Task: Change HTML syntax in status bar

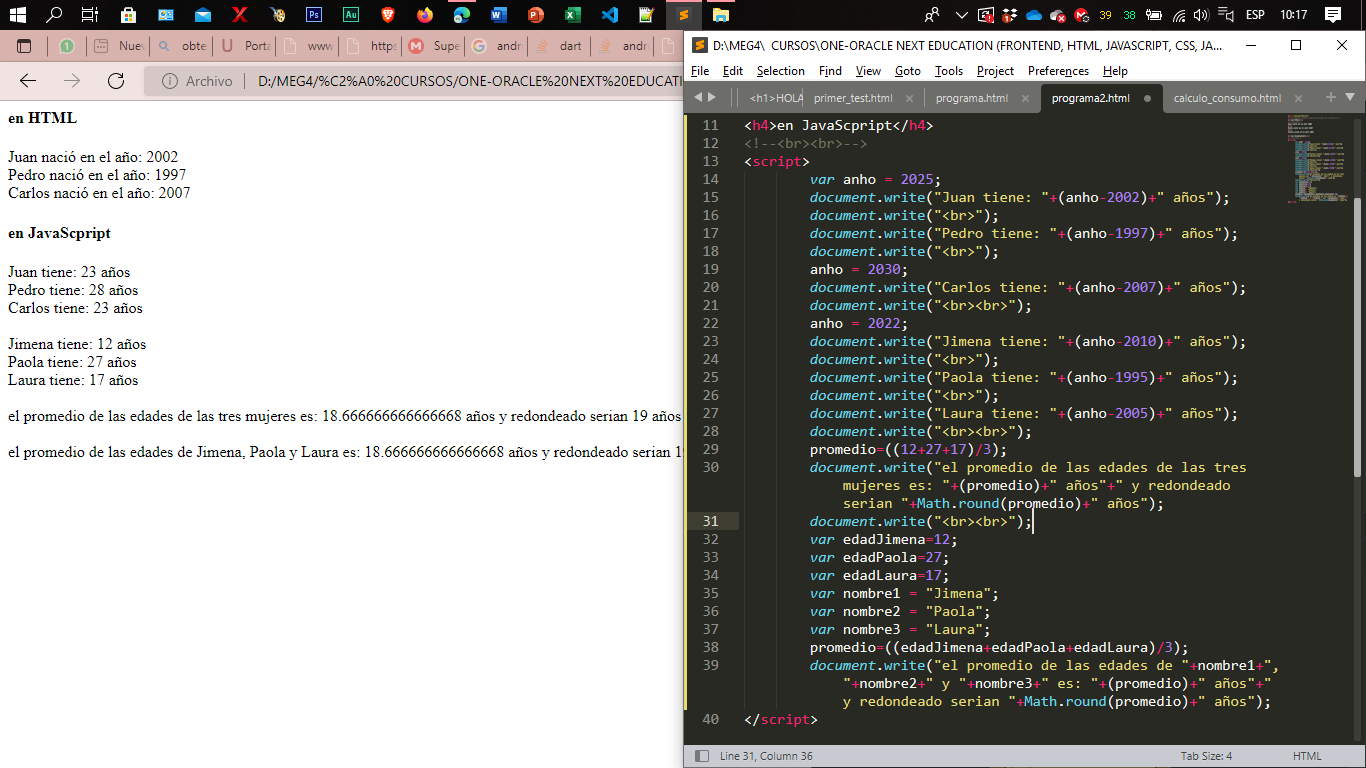Action: pos(1307,756)
